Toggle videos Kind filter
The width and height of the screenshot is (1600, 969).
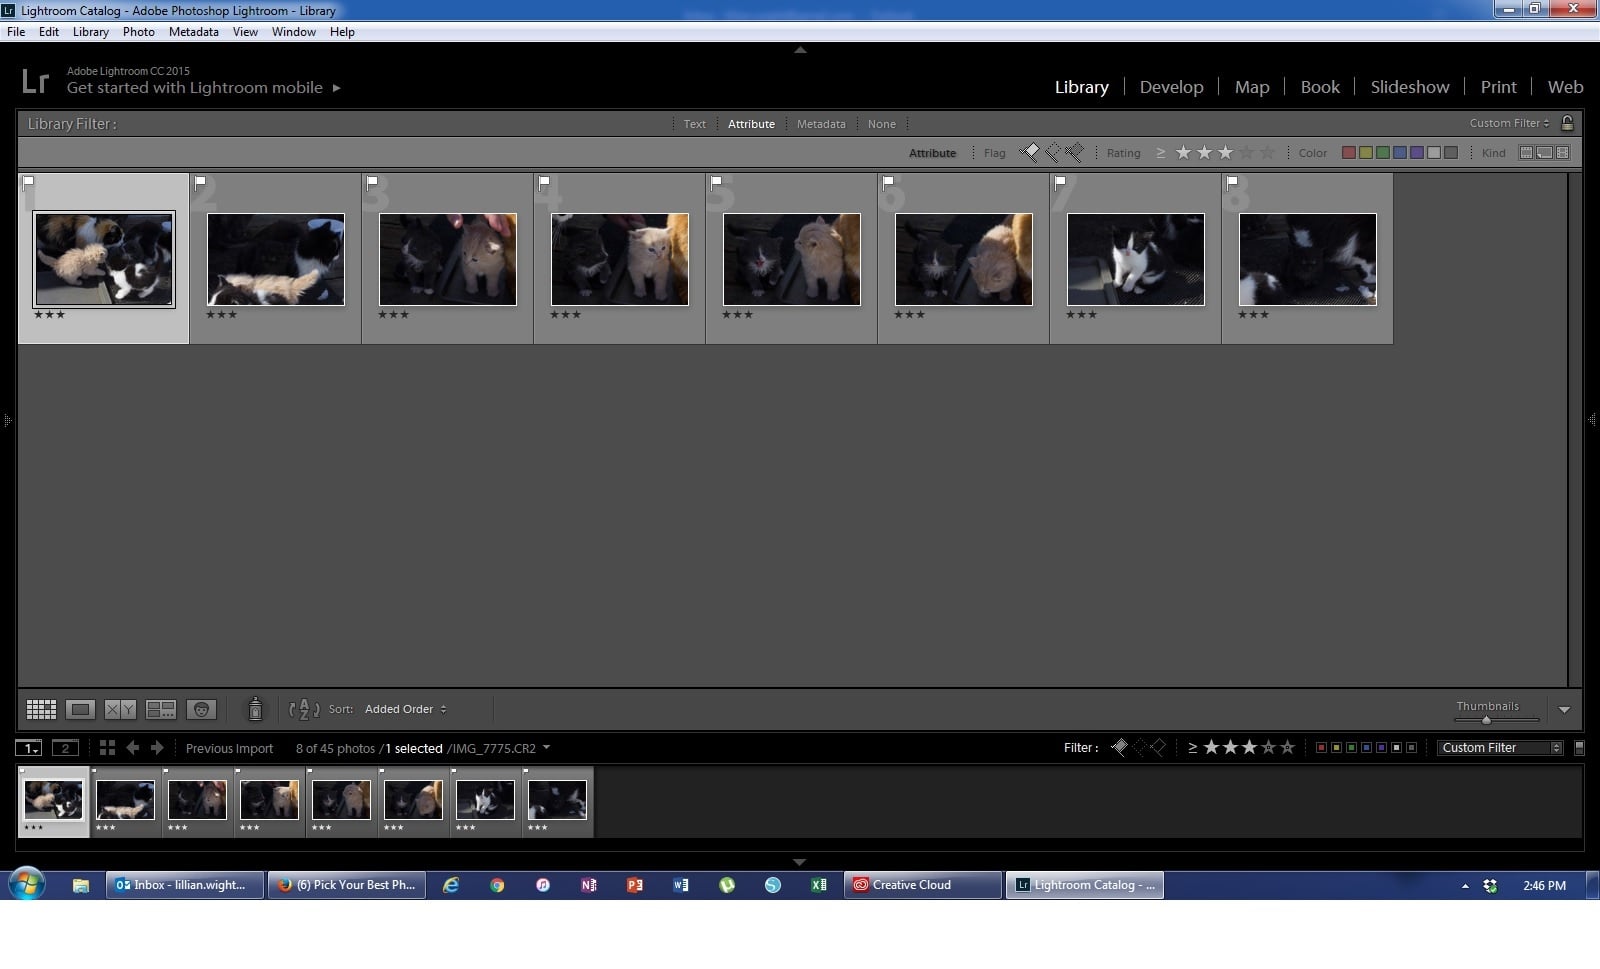(x=1562, y=153)
